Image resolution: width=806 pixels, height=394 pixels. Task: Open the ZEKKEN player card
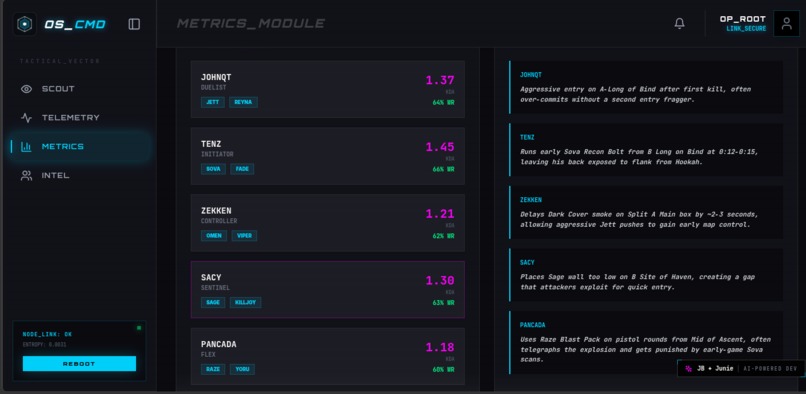pyautogui.click(x=327, y=223)
